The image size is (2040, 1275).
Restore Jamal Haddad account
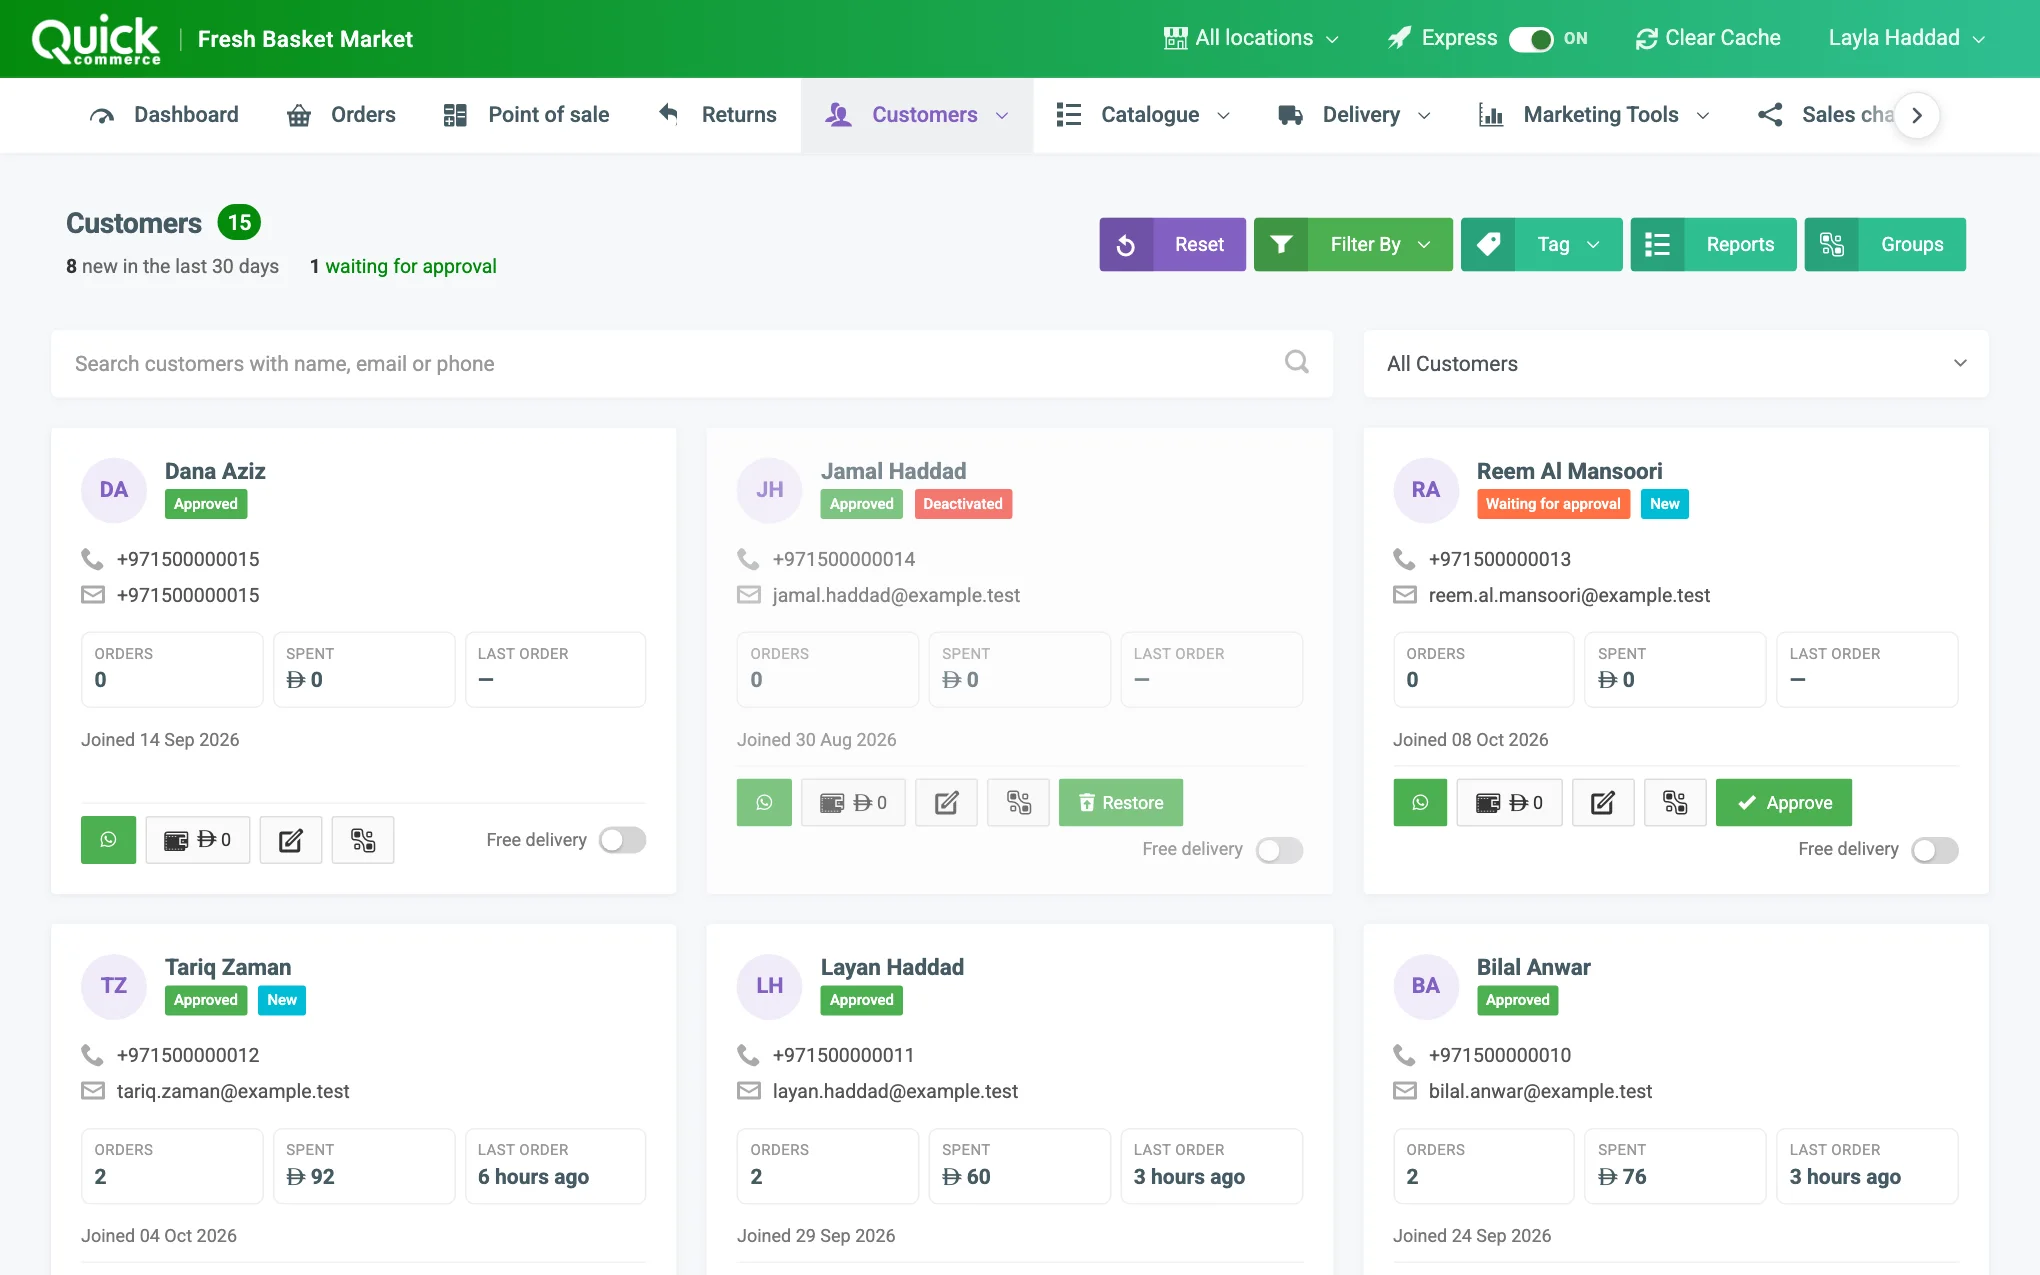(x=1121, y=803)
